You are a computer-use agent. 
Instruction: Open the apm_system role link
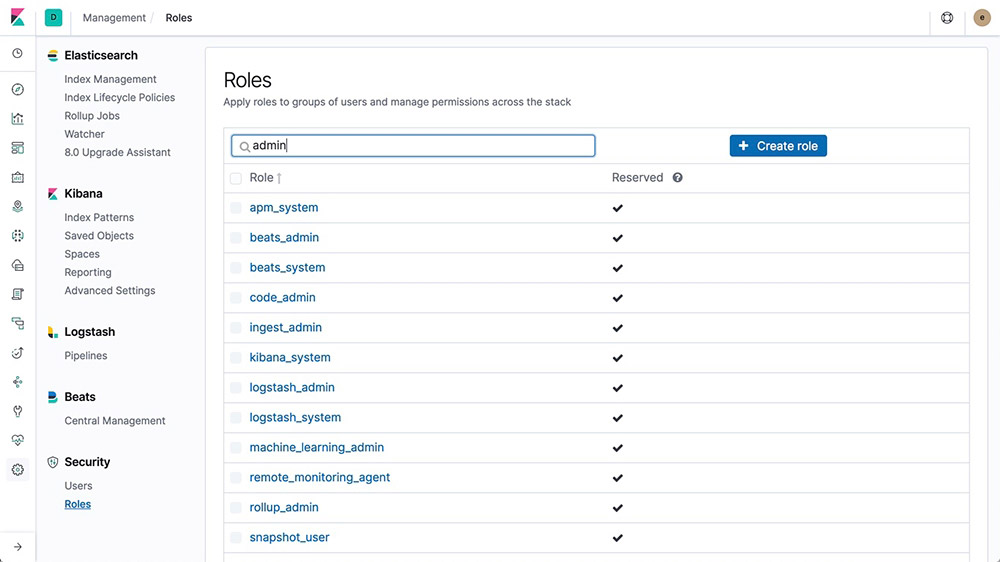pos(284,208)
